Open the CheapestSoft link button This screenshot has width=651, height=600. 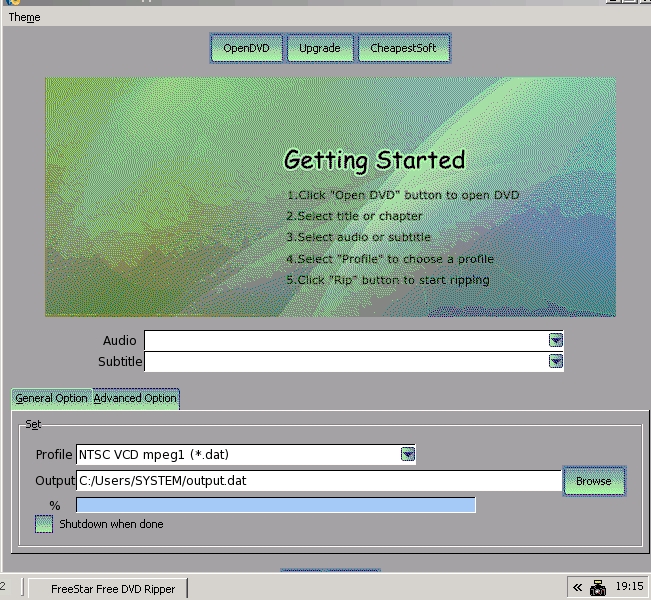(x=403, y=48)
